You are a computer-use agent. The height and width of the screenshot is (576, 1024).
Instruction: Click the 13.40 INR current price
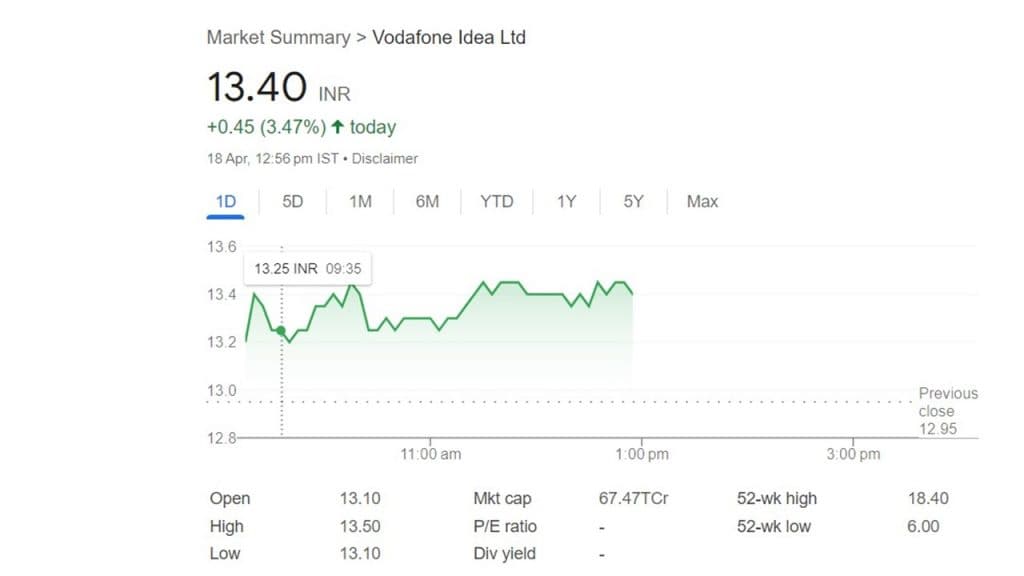[256, 87]
